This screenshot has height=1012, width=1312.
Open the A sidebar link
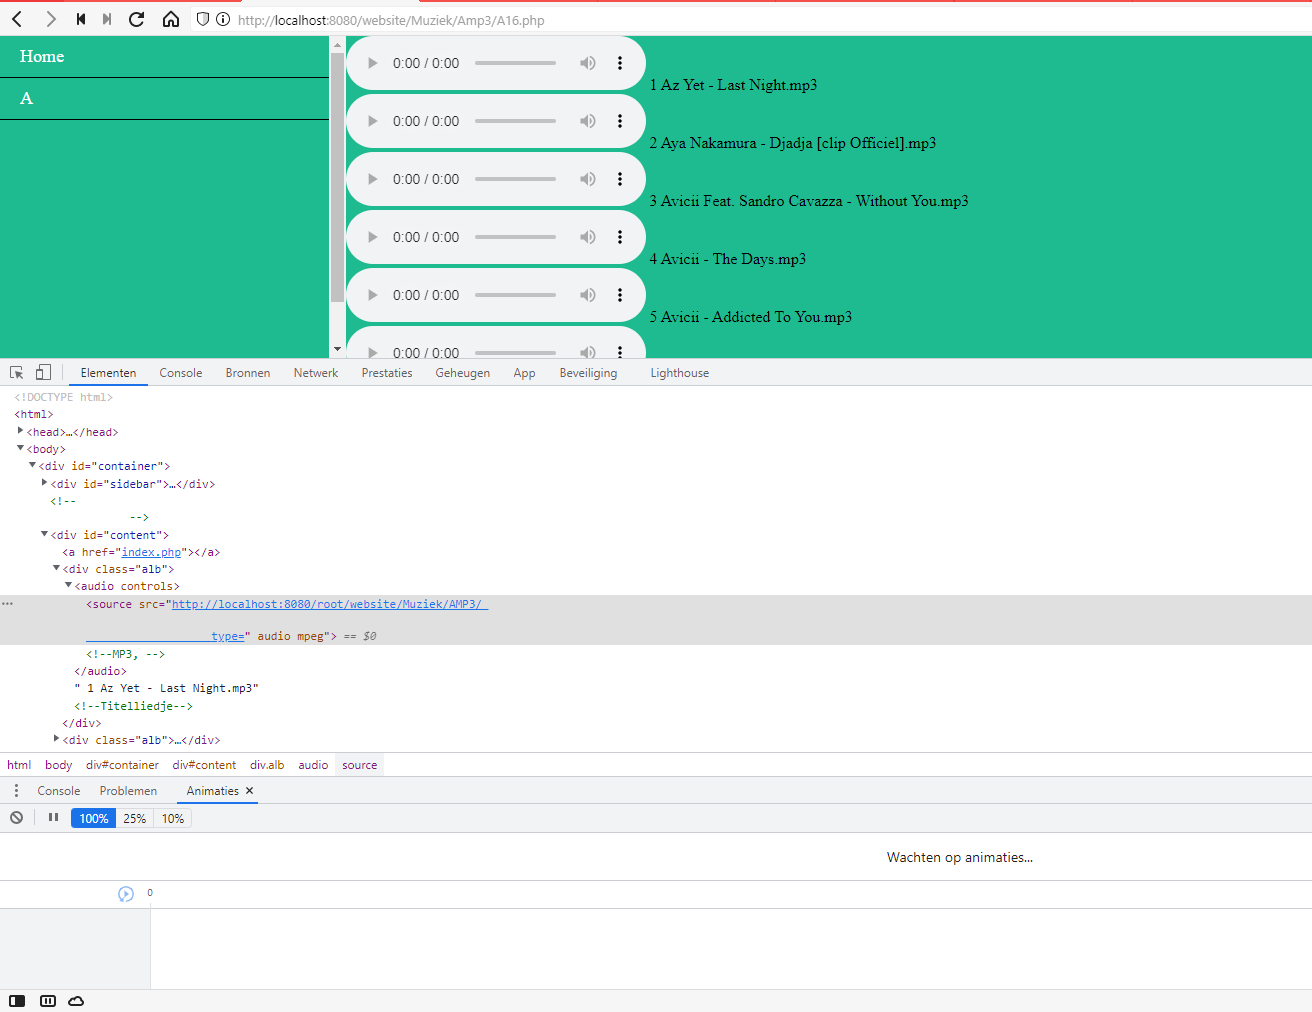(26, 99)
